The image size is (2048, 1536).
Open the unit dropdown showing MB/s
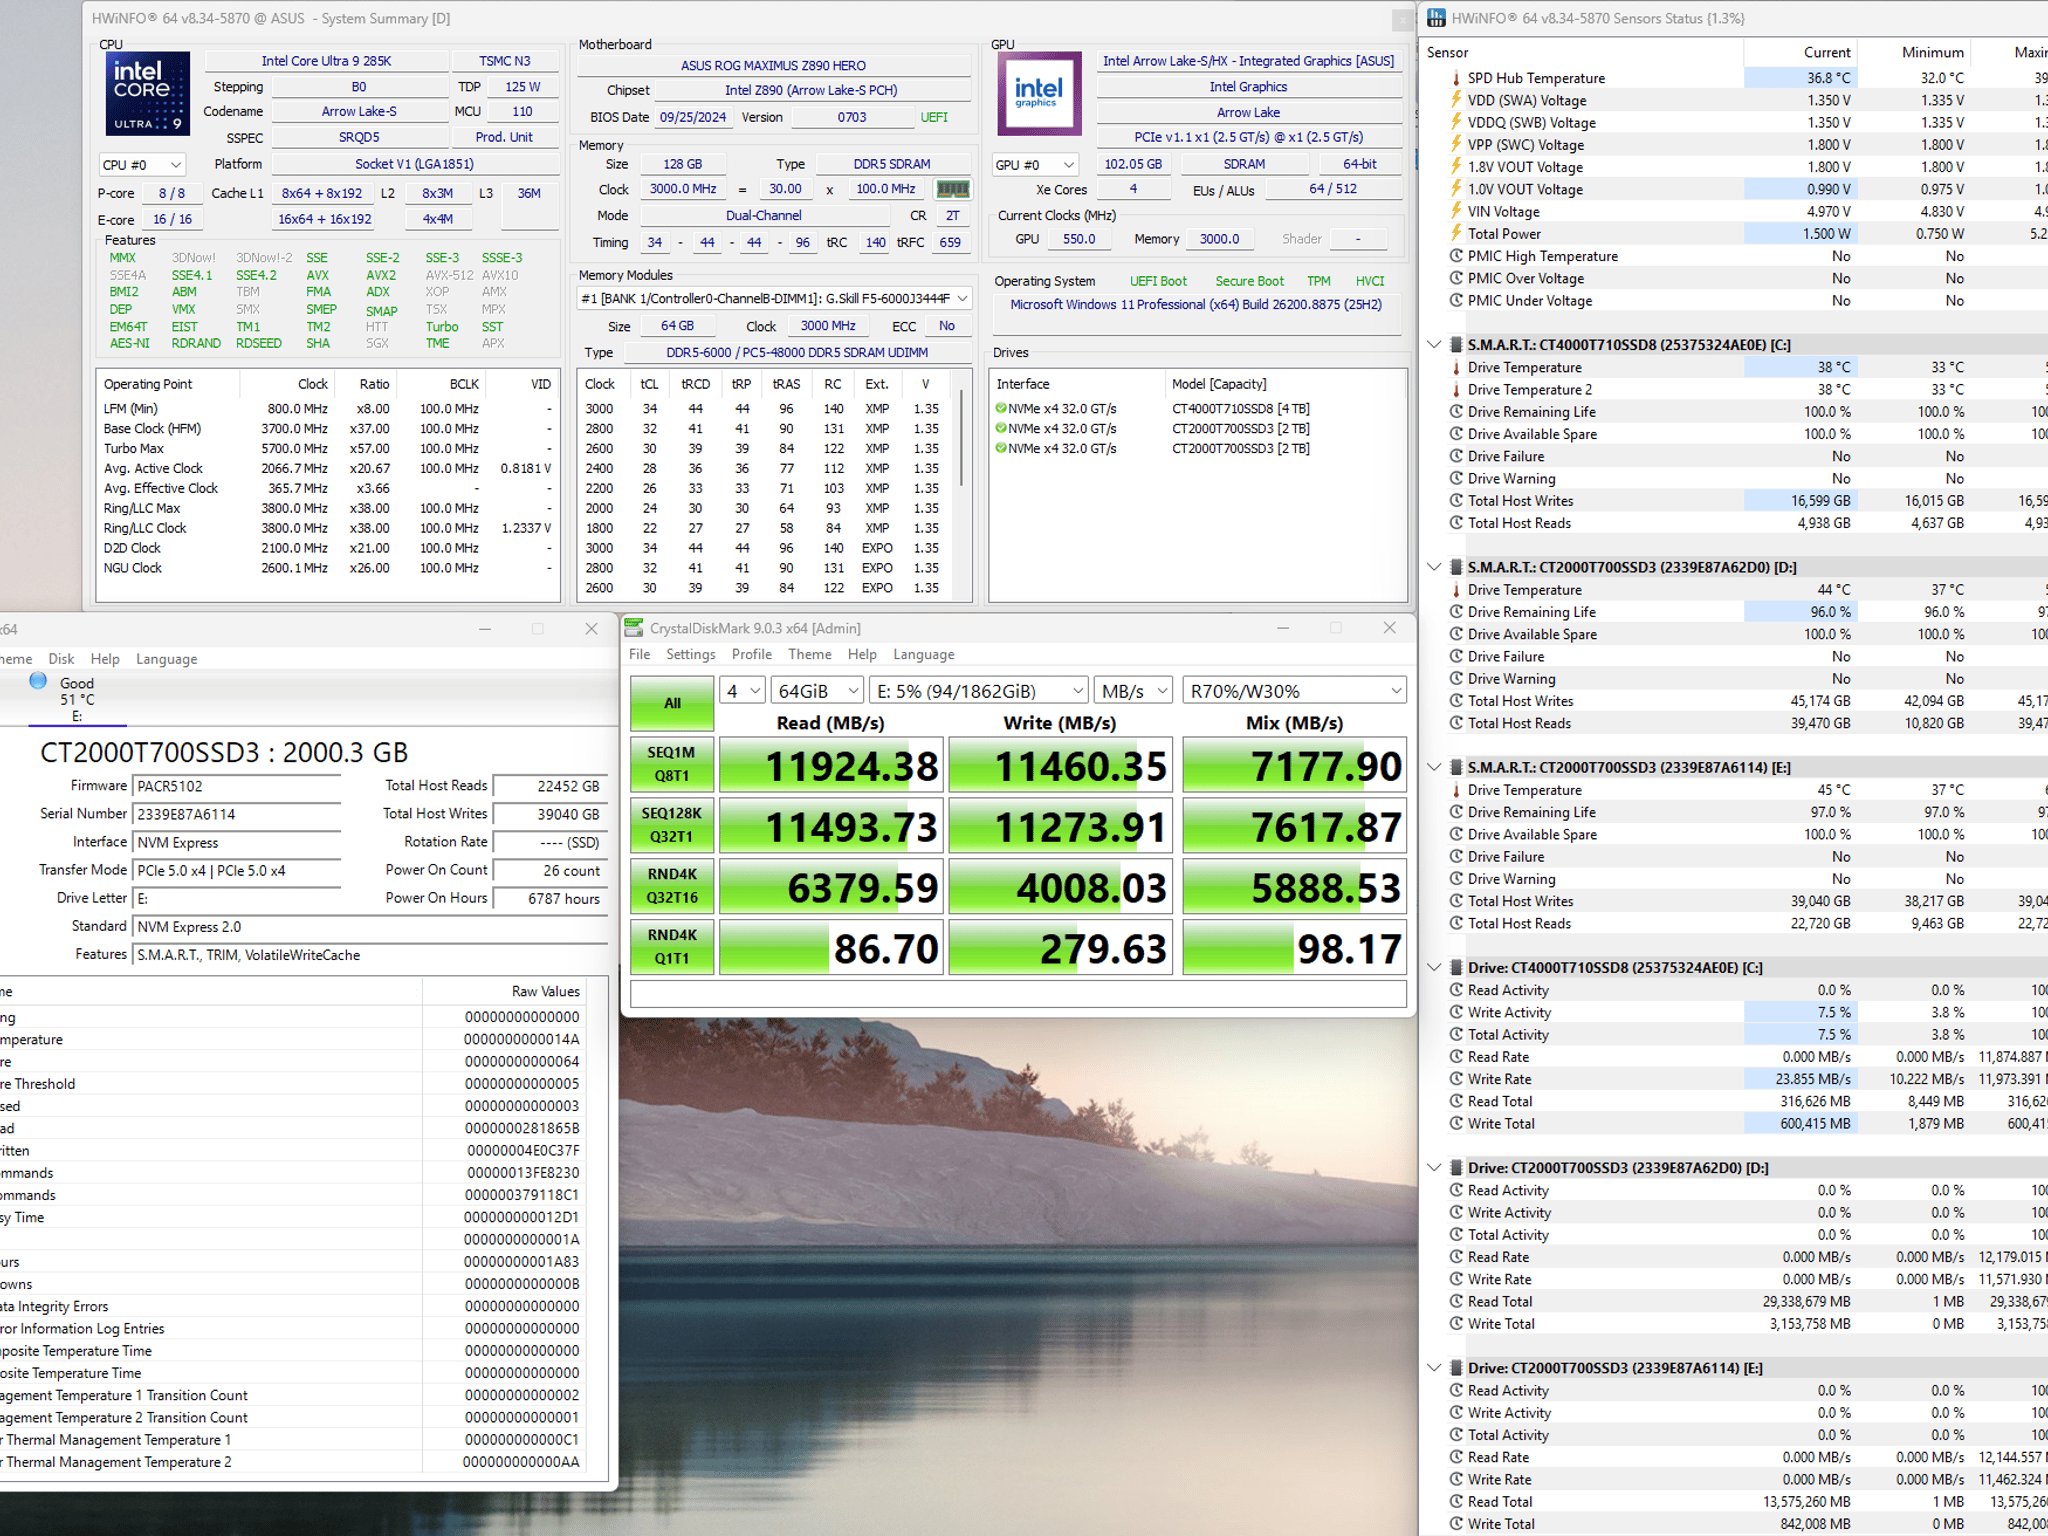click(x=1133, y=691)
